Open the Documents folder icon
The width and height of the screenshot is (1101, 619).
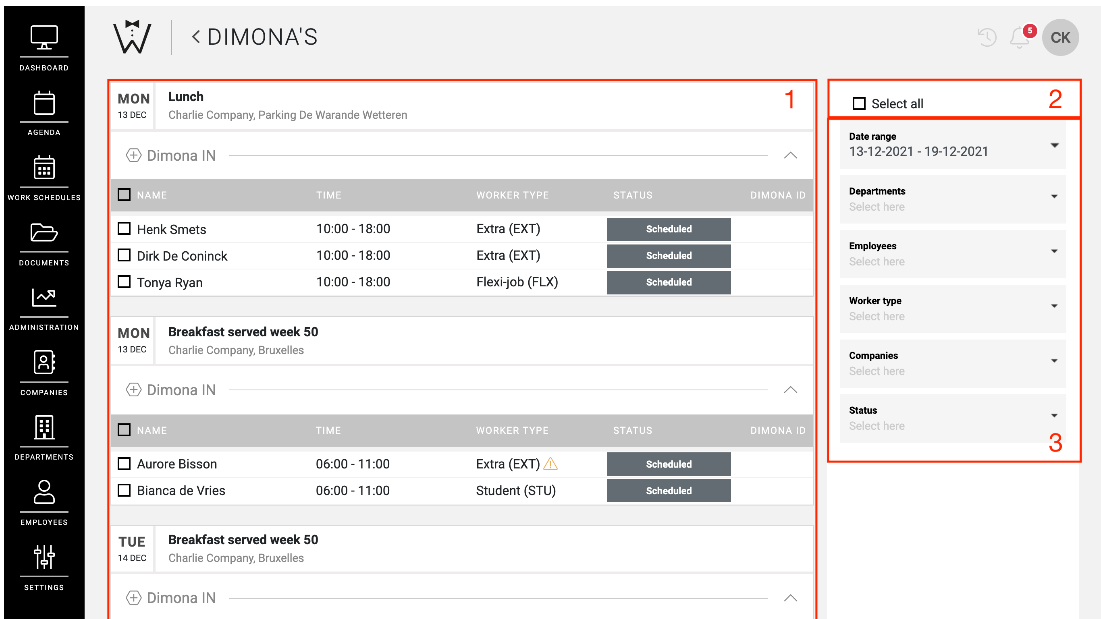coord(43,234)
